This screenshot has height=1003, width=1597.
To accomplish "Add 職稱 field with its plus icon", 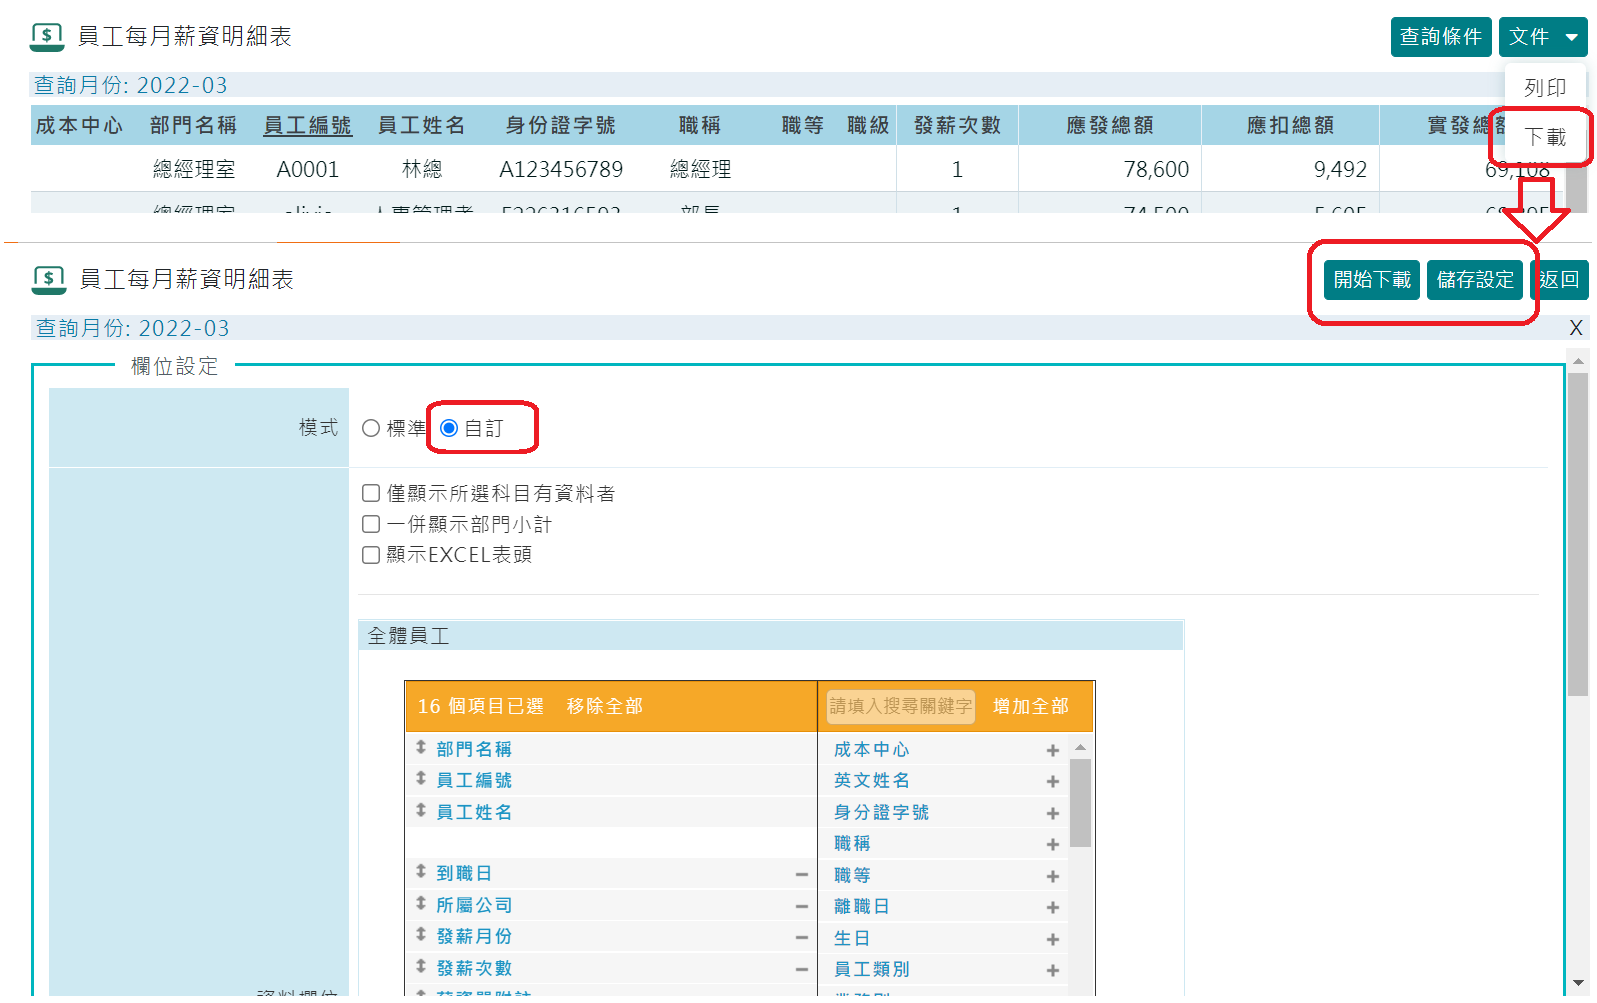I will point(1052,844).
